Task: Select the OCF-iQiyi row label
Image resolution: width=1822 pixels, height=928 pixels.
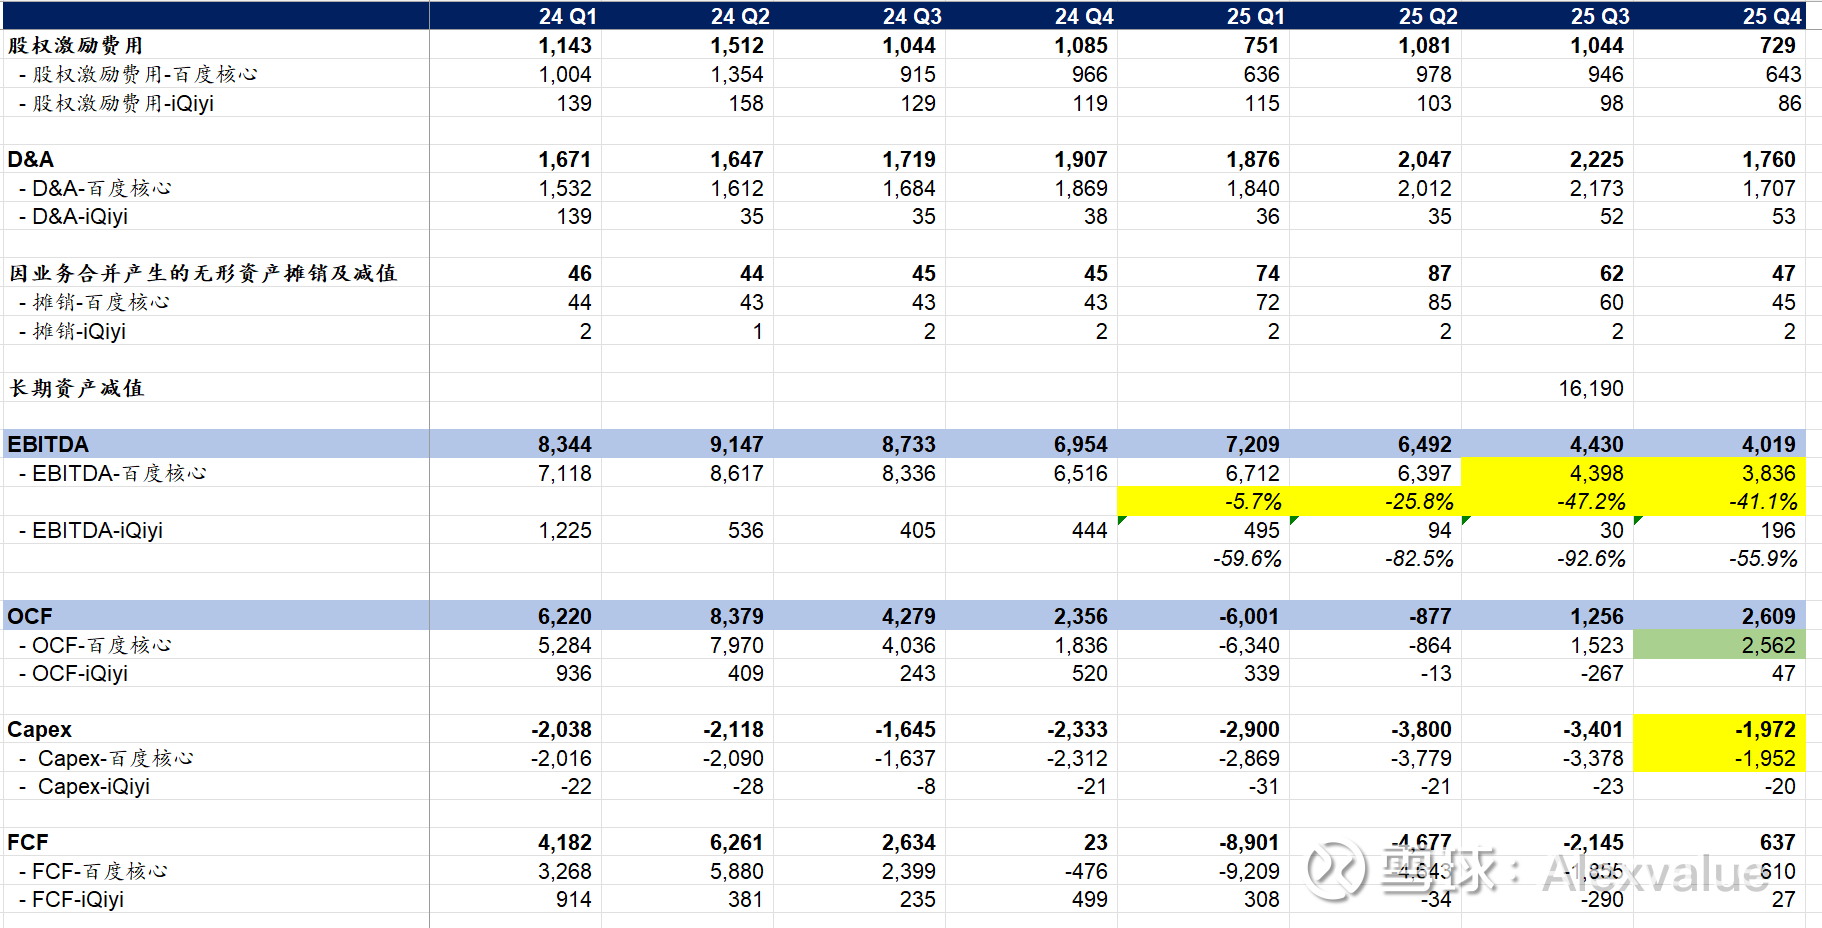Action: click(73, 673)
